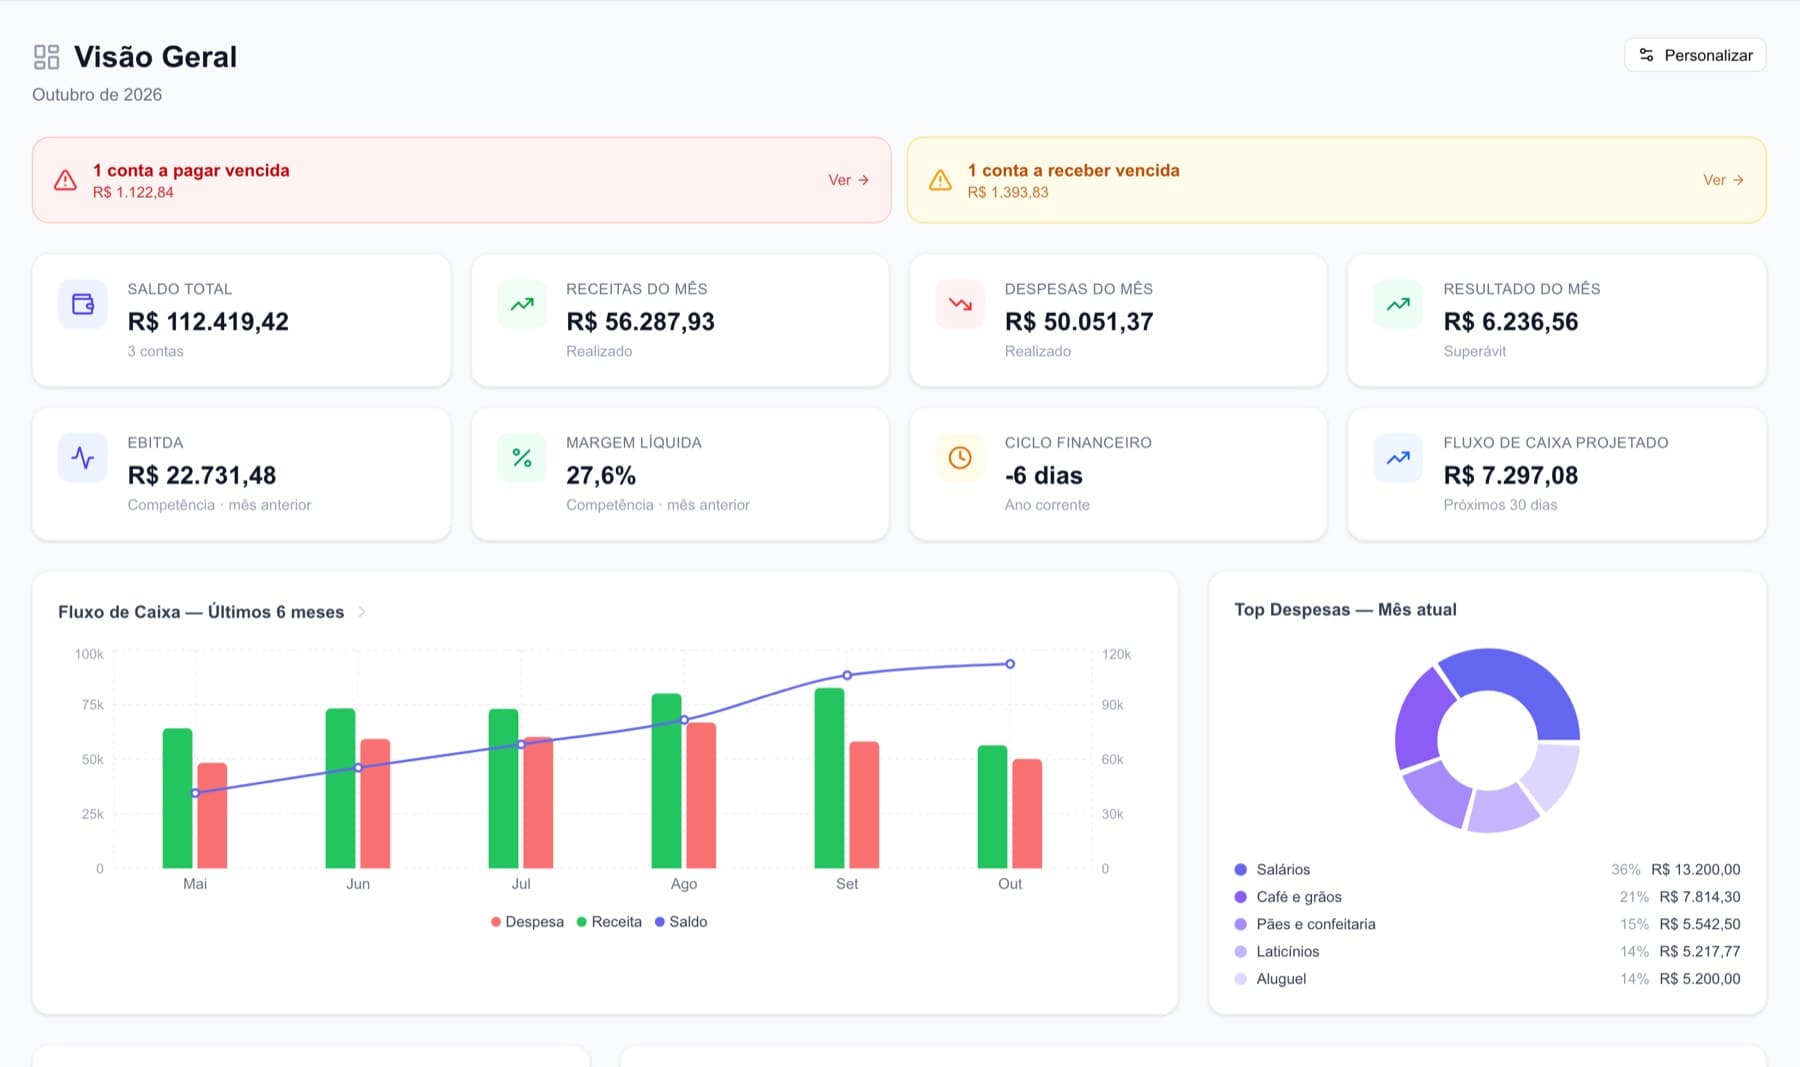1800x1067 pixels.
Task: Click the Saldo line point for Mai
Action: pos(195,793)
